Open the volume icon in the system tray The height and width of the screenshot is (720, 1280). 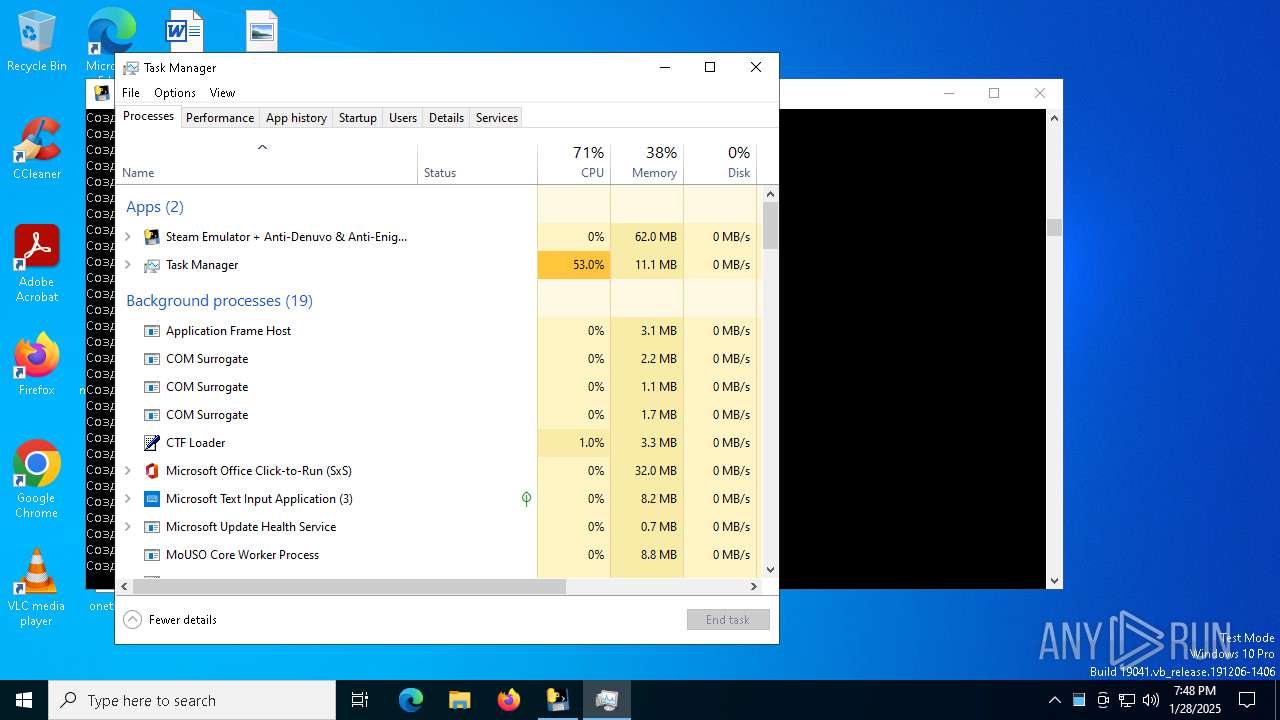click(x=1151, y=700)
